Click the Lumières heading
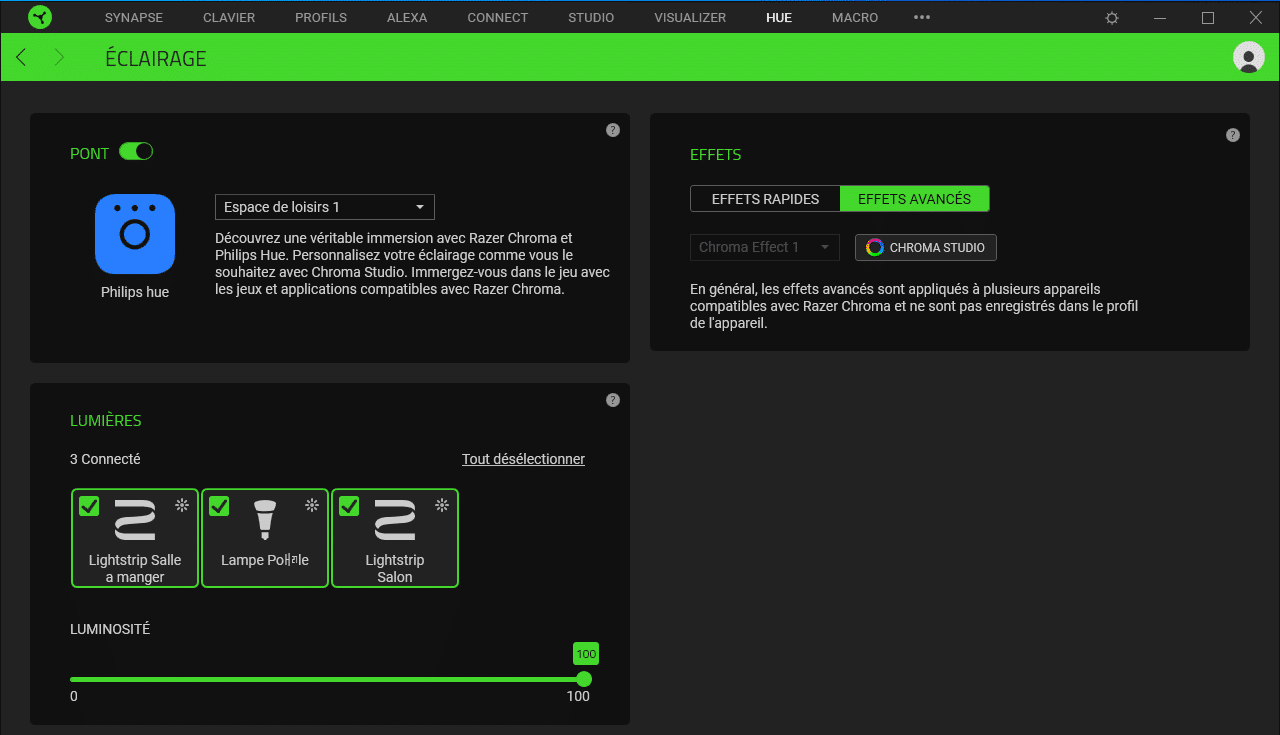This screenshot has height=735, width=1280. pyautogui.click(x=106, y=421)
